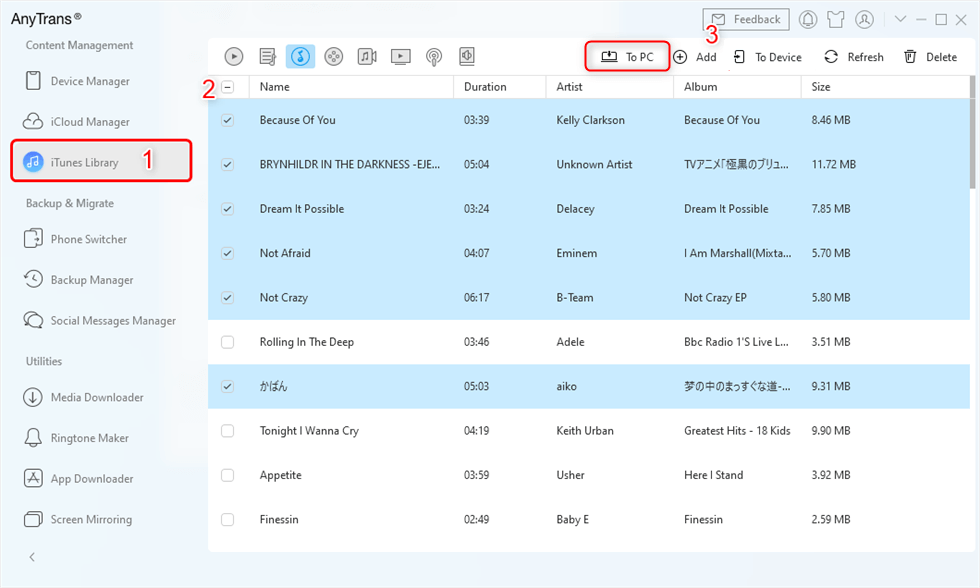Sort songs by the Name column header
980x588 pixels.
(275, 87)
